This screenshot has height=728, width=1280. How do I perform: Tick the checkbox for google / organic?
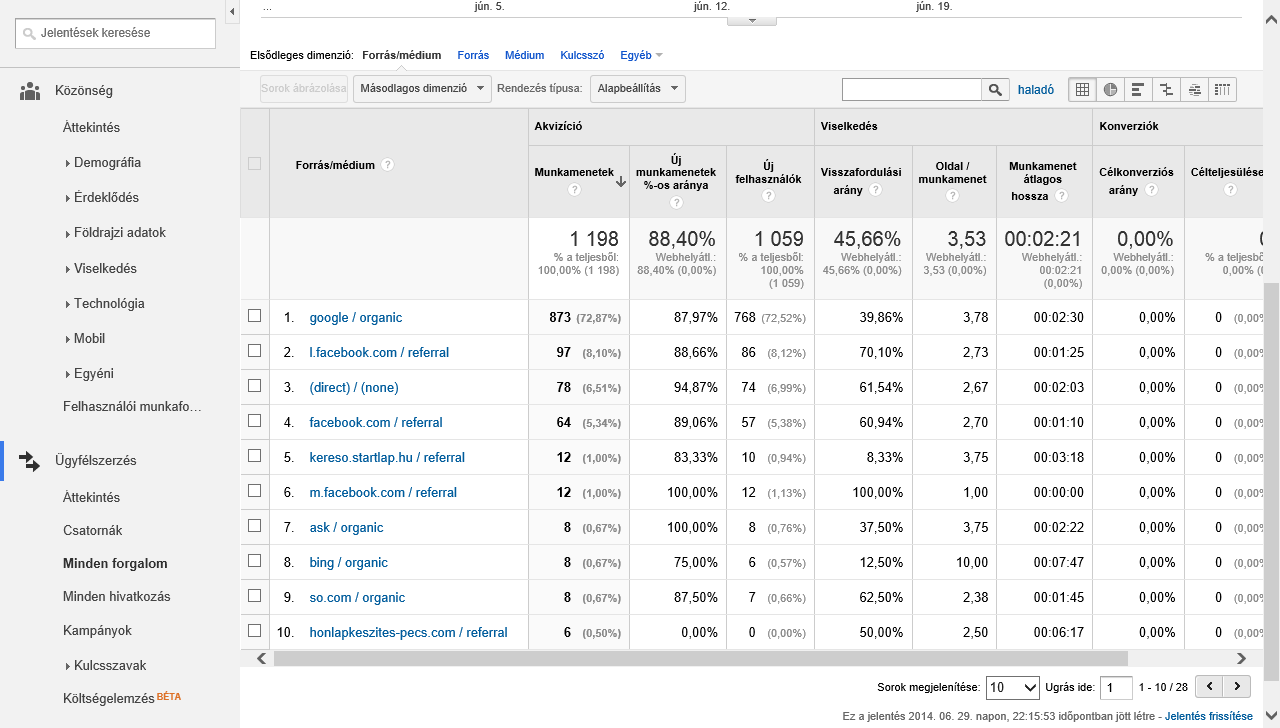click(x=255, y=316)
